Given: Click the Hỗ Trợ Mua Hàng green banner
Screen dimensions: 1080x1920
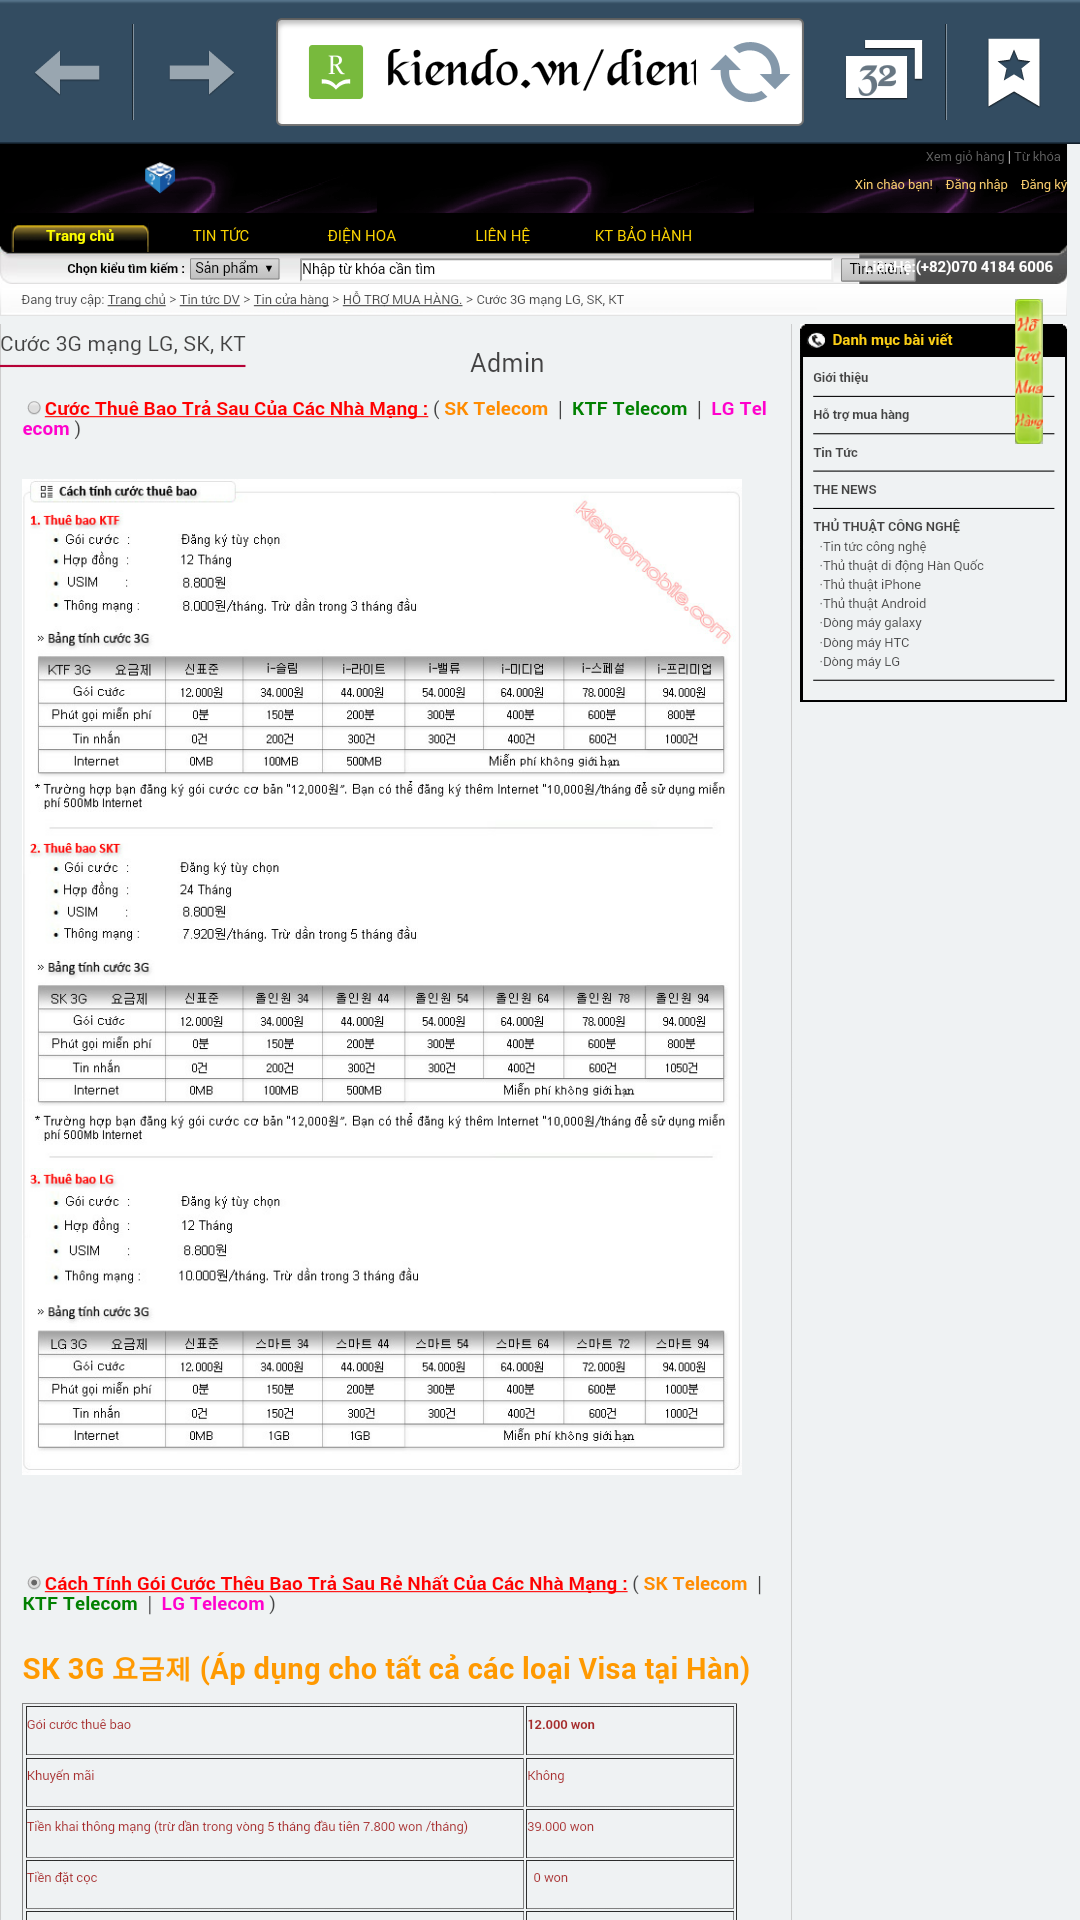Looking at the screenshot, I should pyautogui.click(x=1028, y=371).
